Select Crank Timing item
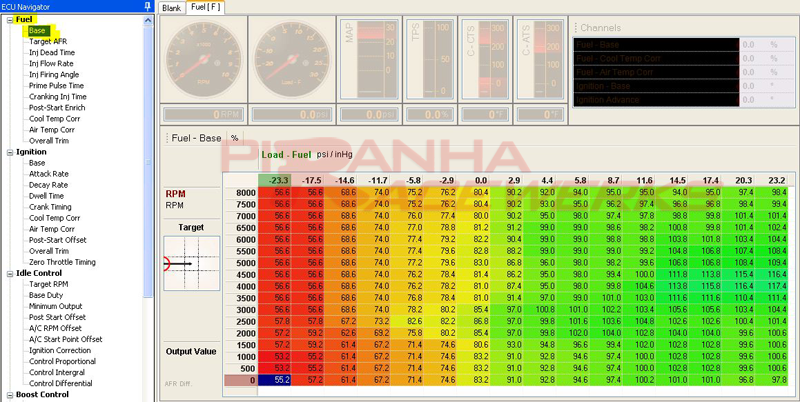Image resolution: width=800 pixels, height=402 pixels. click(50, 207)
